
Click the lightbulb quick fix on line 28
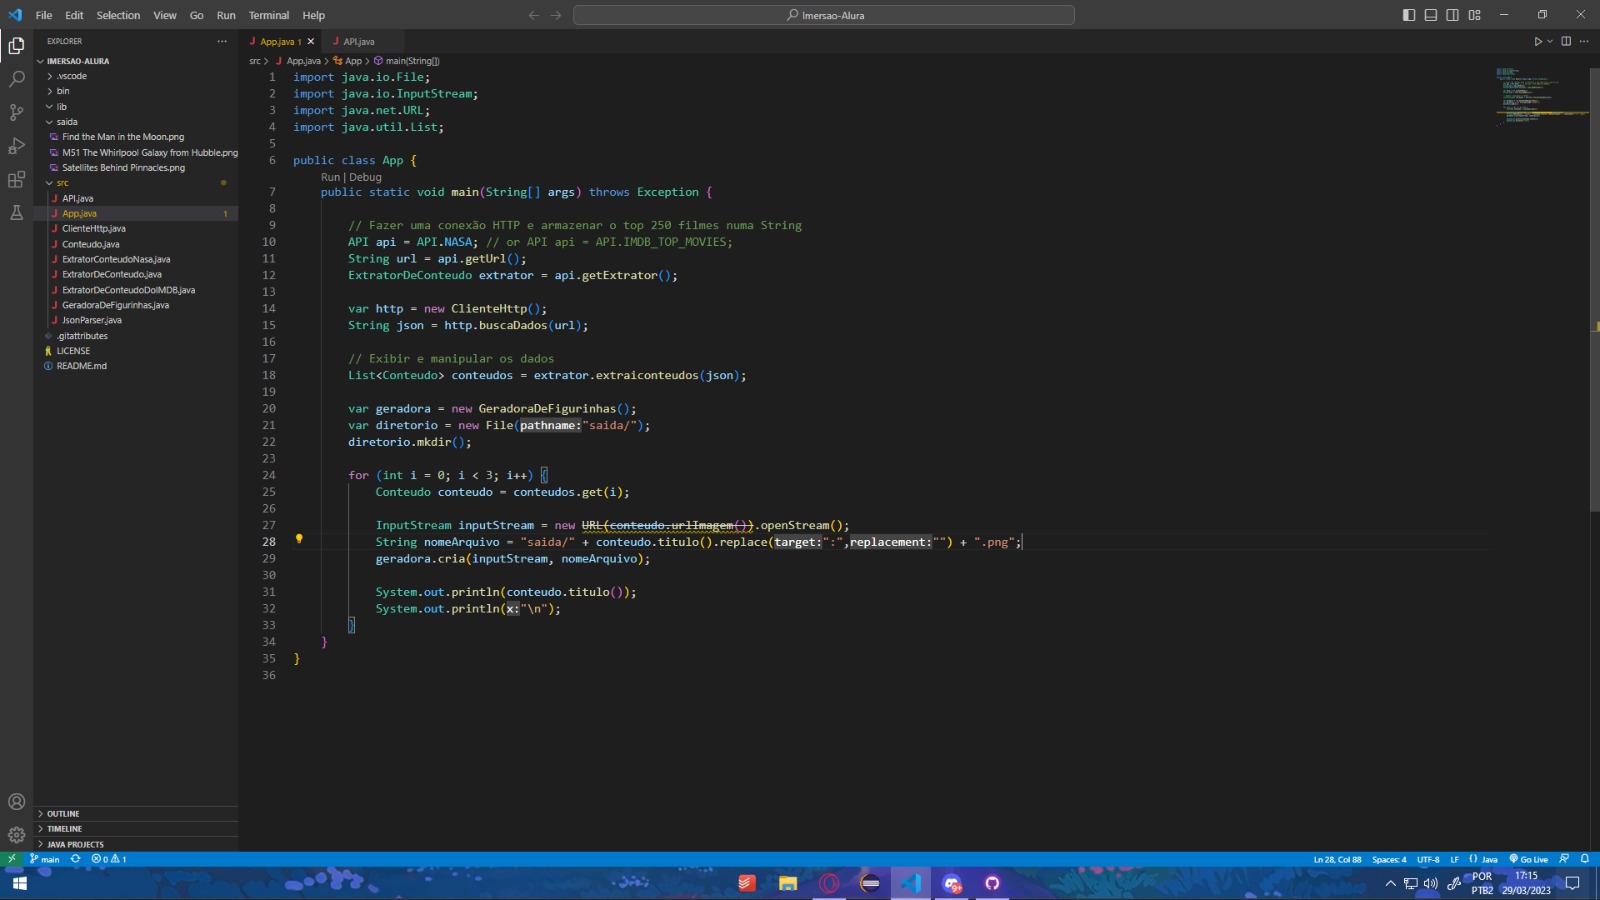click(300, 541)
